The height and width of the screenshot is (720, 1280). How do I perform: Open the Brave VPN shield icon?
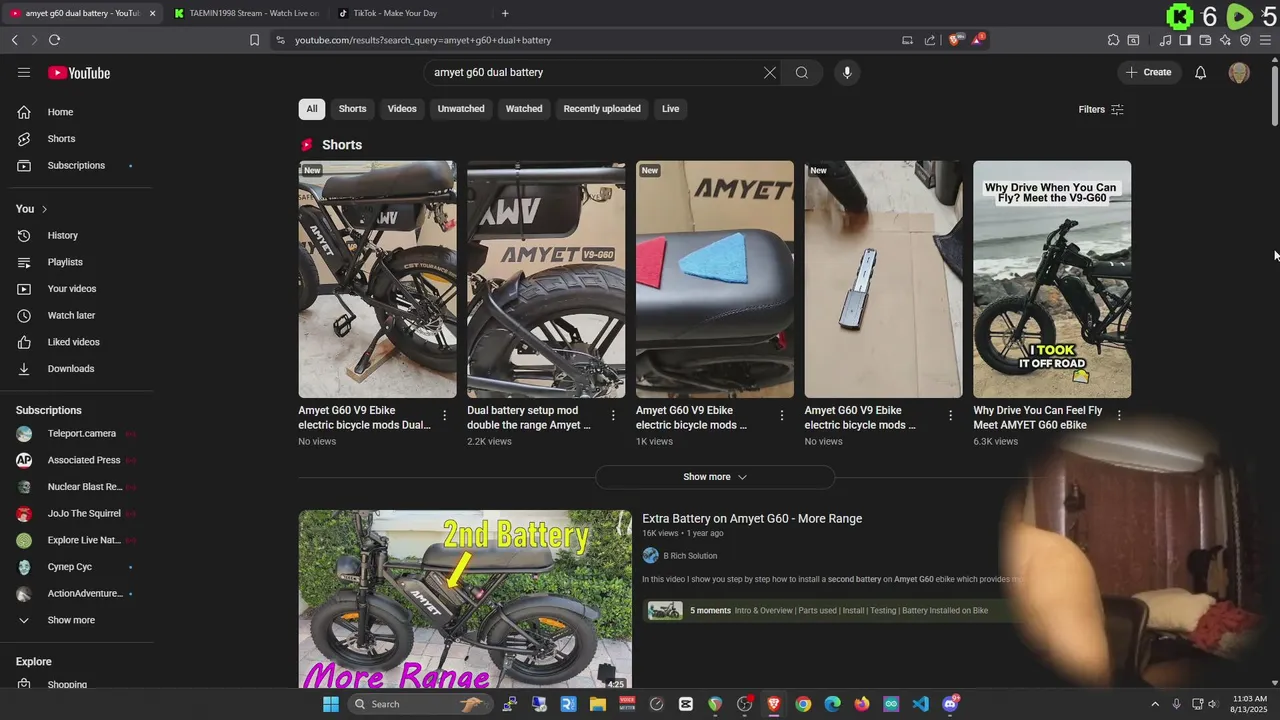(1245, 40)
